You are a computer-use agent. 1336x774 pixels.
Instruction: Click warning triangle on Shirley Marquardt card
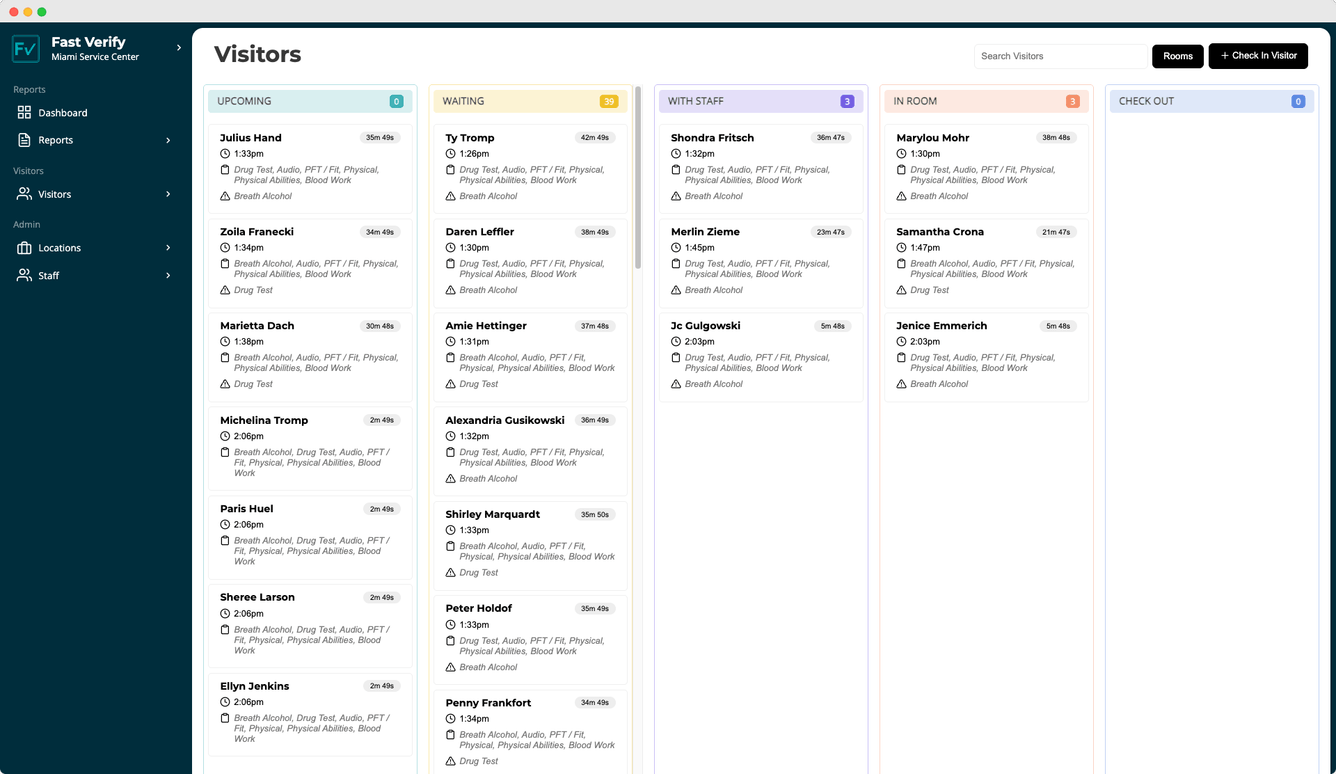451,573
